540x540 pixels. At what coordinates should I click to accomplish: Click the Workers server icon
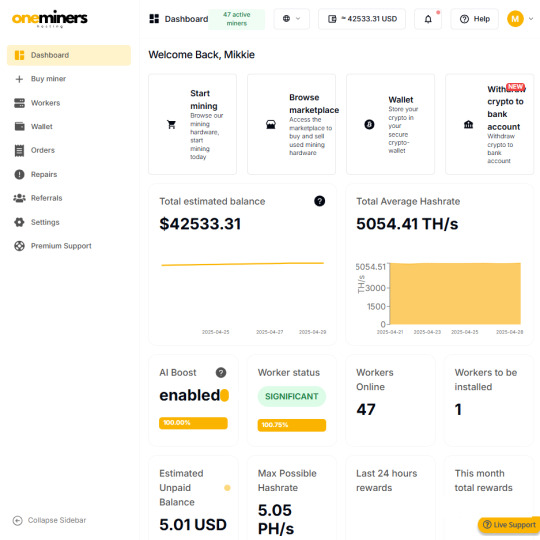click(x=19, y=103)
